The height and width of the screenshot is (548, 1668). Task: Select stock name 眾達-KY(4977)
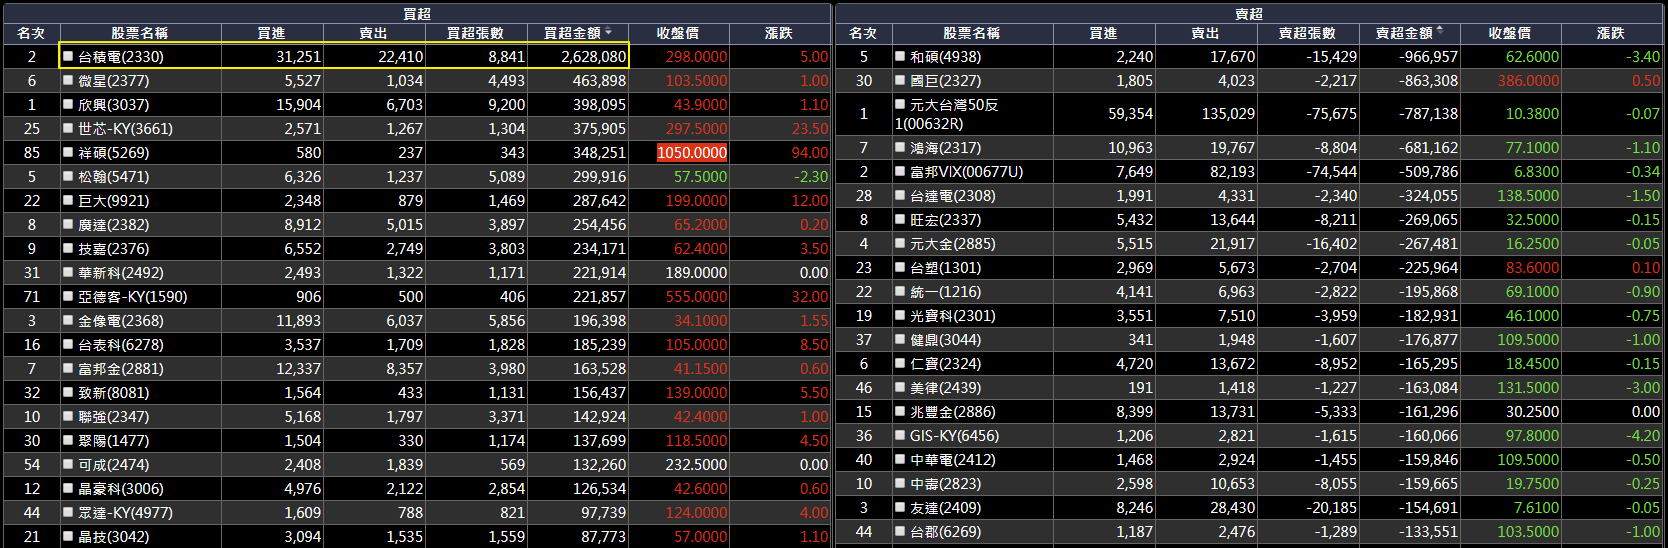[x=125, y=513]
